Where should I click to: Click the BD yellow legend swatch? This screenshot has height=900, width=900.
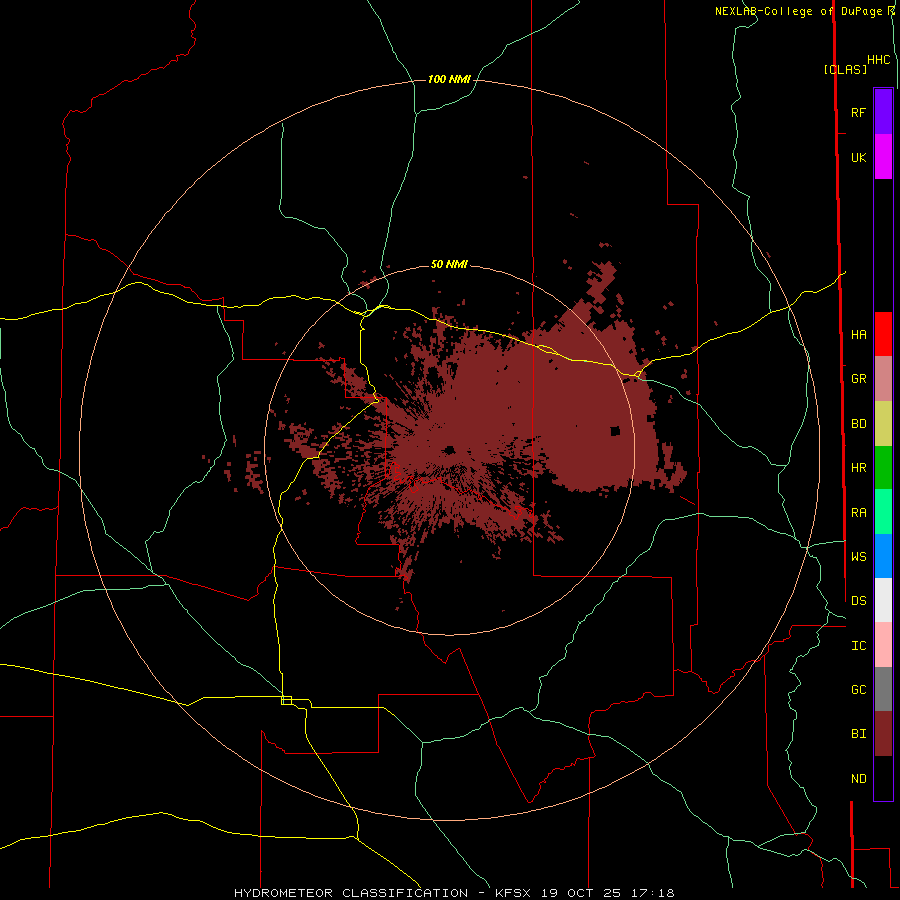[x=883, y=424]
